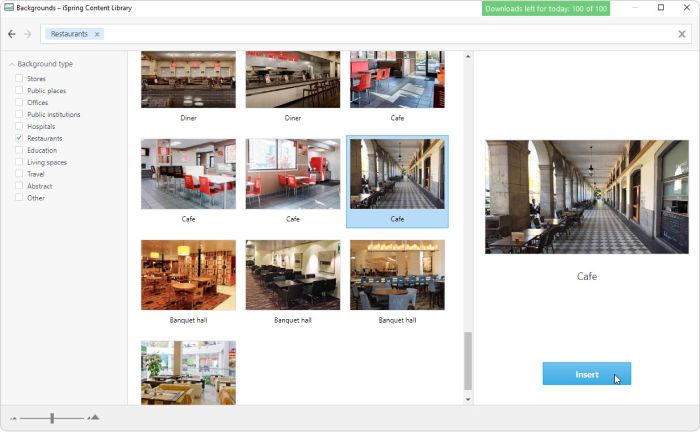The image size is (700, 432).
Task: Go forward with the right arrow
Action: [28, 34]
